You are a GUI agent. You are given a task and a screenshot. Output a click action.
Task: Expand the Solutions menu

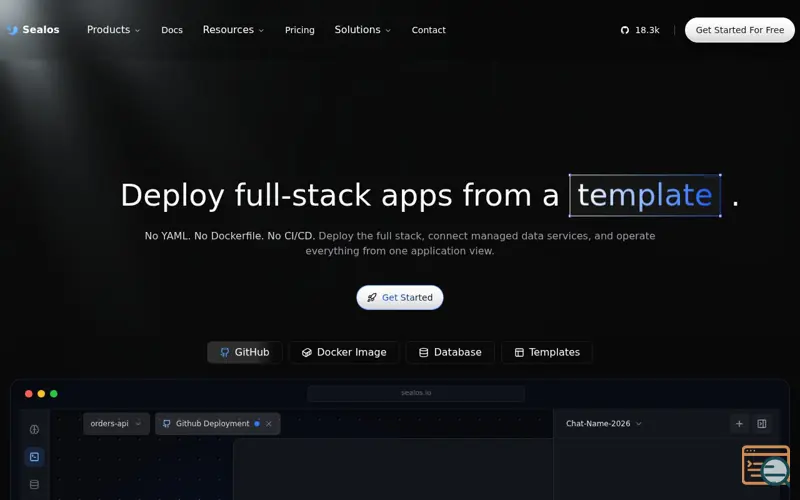(x=363, y=30)
